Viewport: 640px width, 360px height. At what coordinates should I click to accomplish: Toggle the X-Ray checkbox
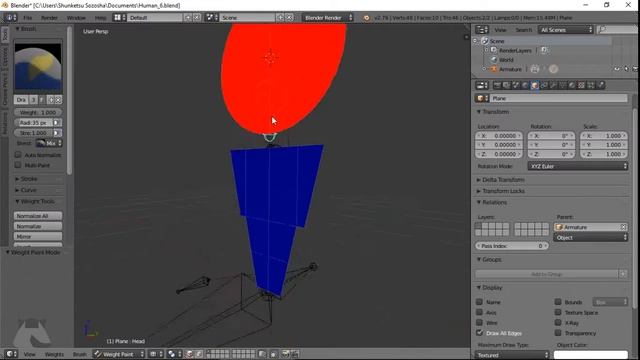tap(558, 322)
